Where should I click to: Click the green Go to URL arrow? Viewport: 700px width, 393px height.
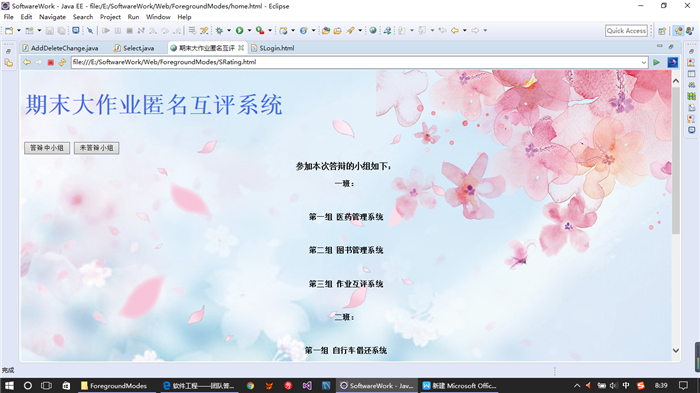tap(656, 63)
